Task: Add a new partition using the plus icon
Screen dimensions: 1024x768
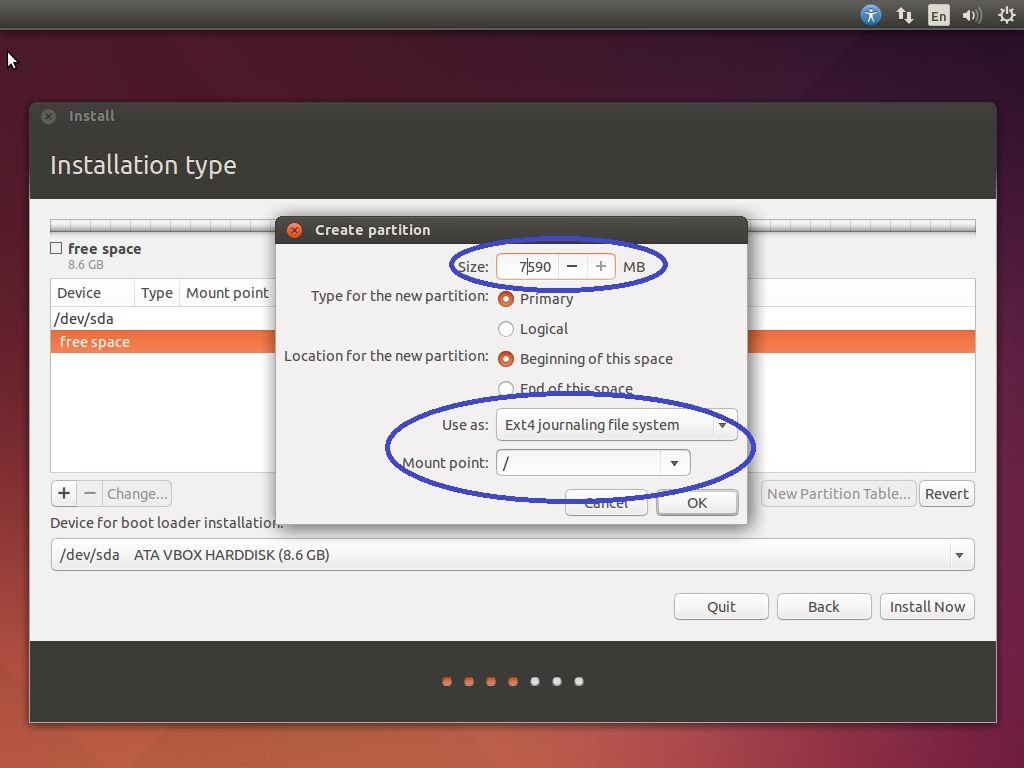Action: click(63, 493)
